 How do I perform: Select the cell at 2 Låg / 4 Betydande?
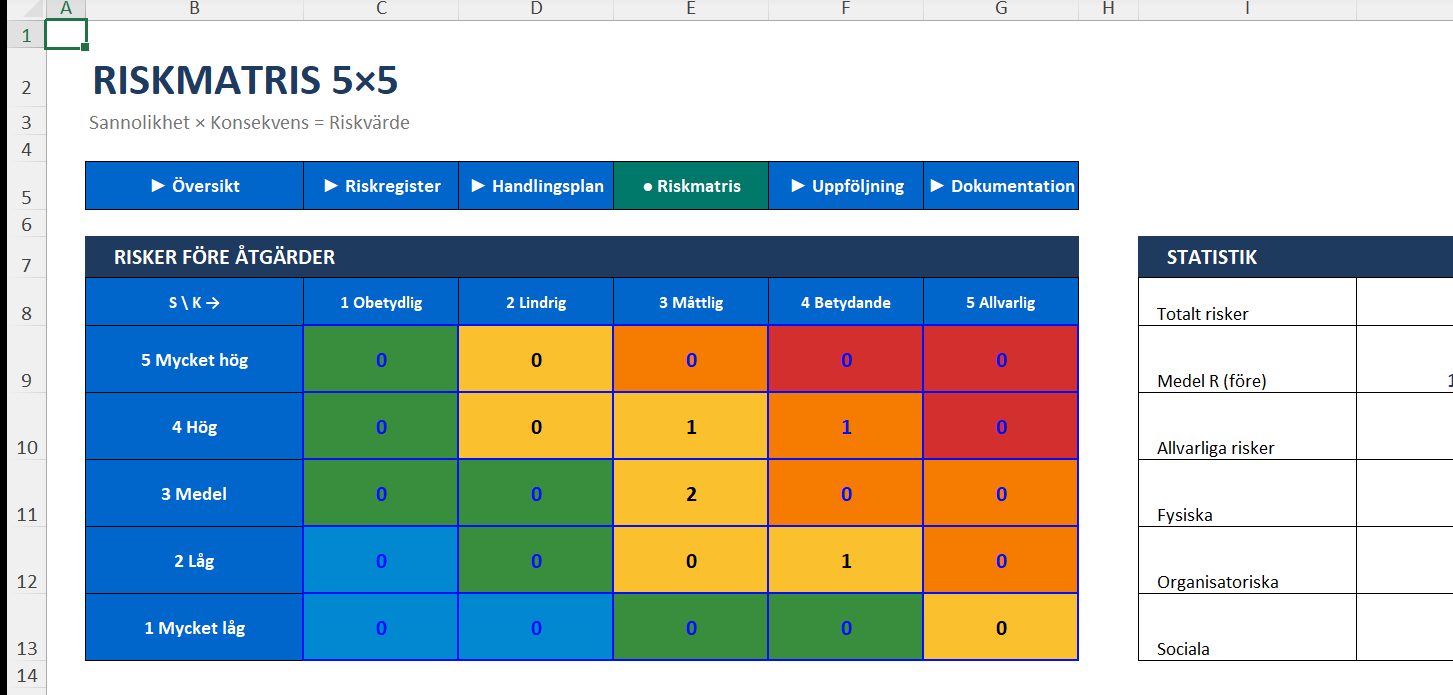click(x=846, y=560)
